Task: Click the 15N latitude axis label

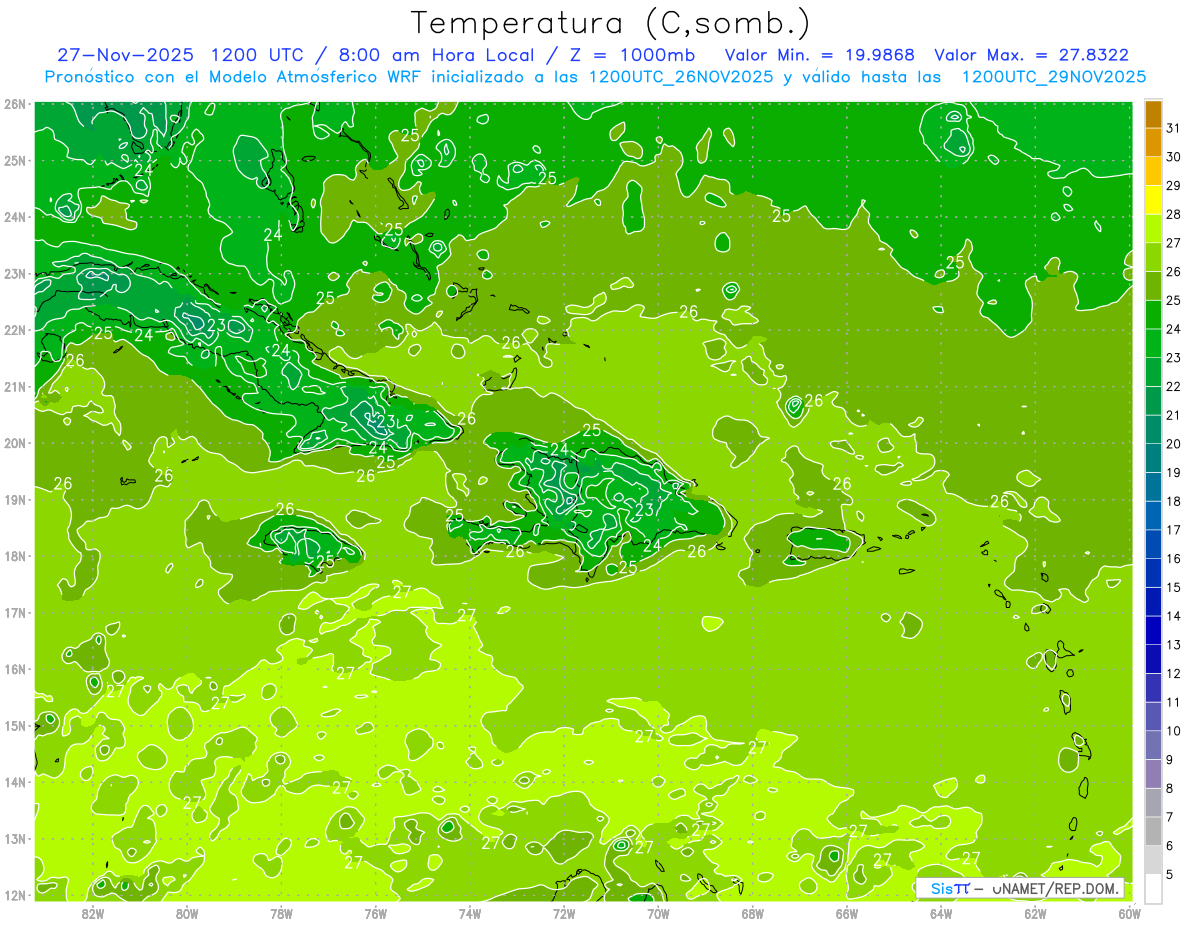Action: [x=15, y=725]
